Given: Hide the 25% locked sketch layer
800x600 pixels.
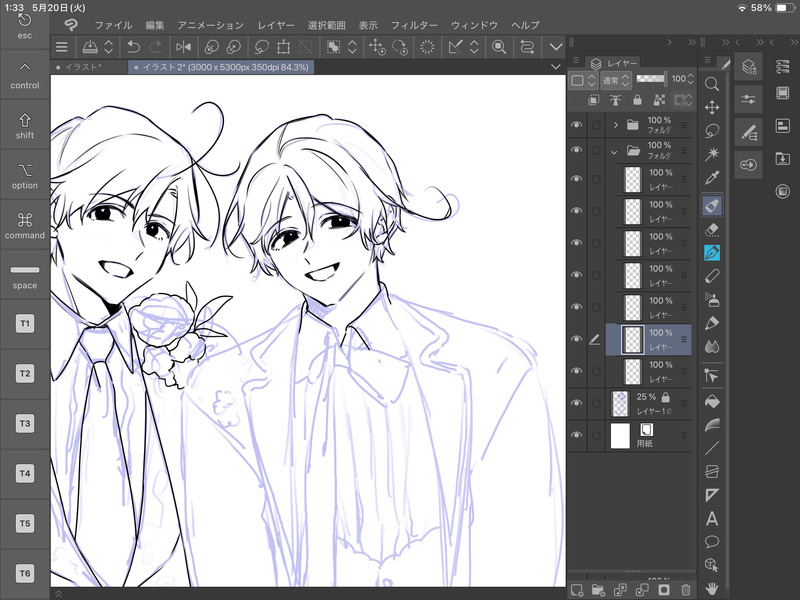Looking at the screenshot, I should (577, 403).
